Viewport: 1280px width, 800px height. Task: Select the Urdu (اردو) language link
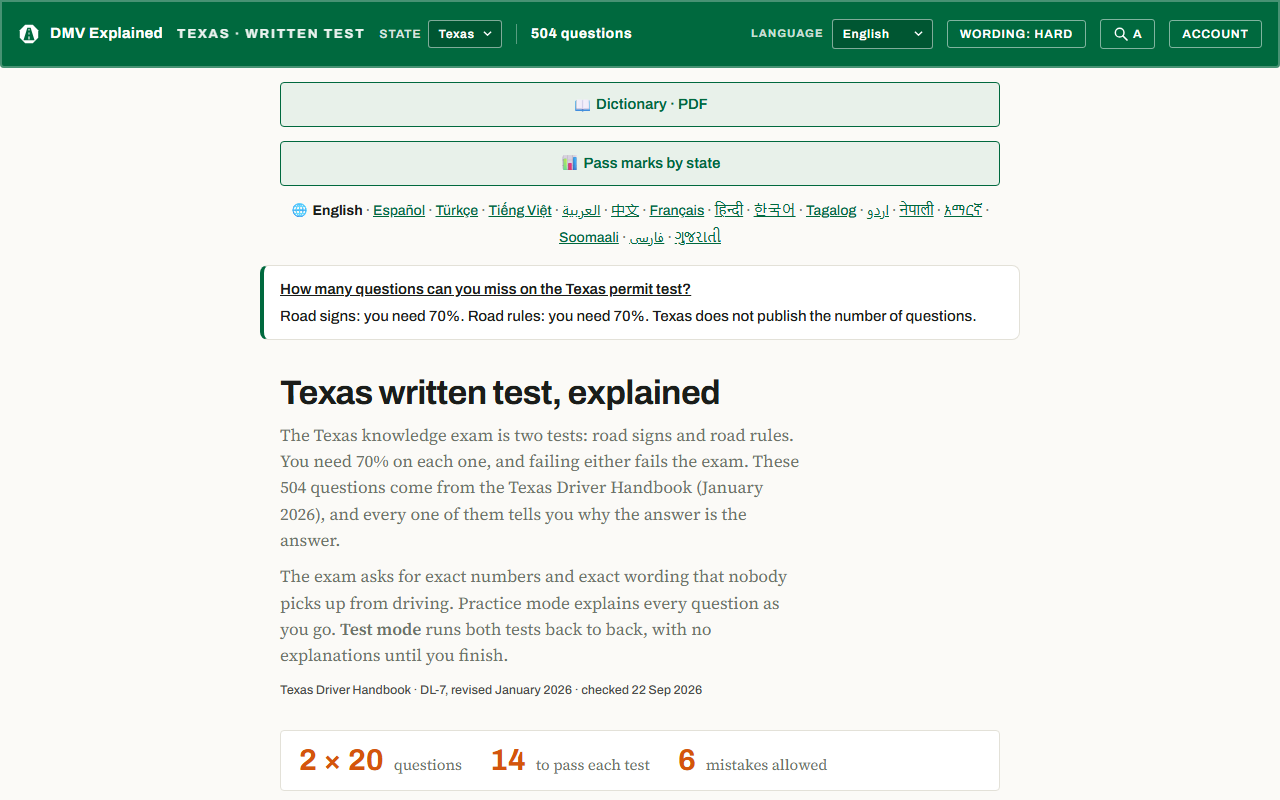click(878, 211)
